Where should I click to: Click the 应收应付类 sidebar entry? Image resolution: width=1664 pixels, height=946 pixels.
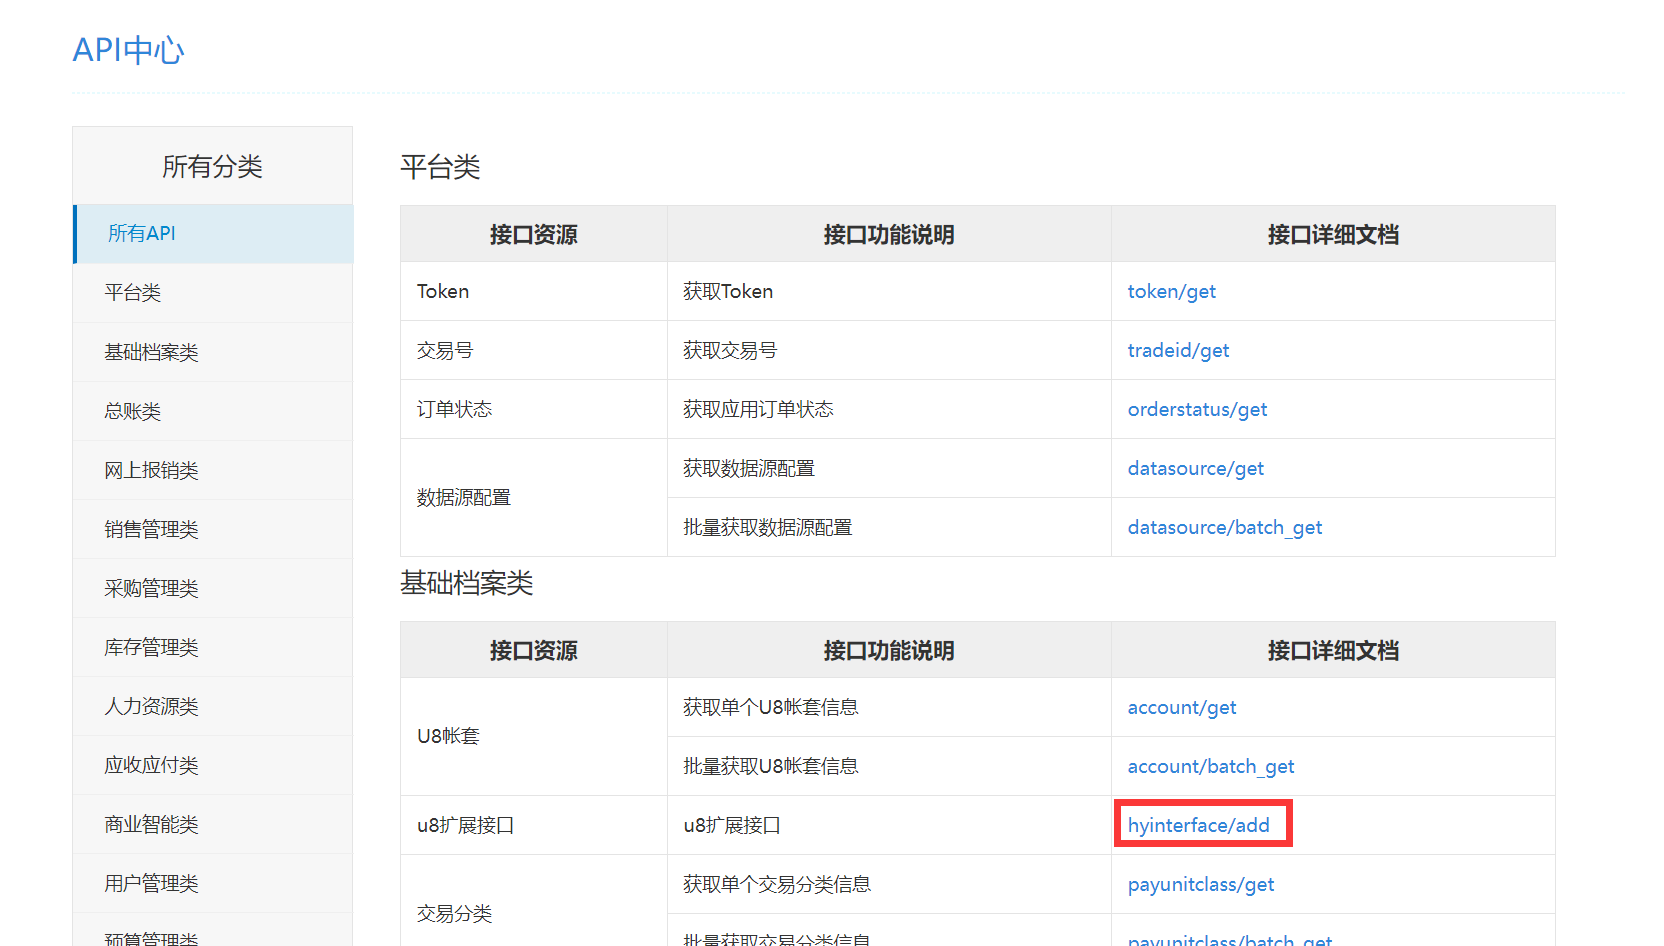(x=151, y=765)
